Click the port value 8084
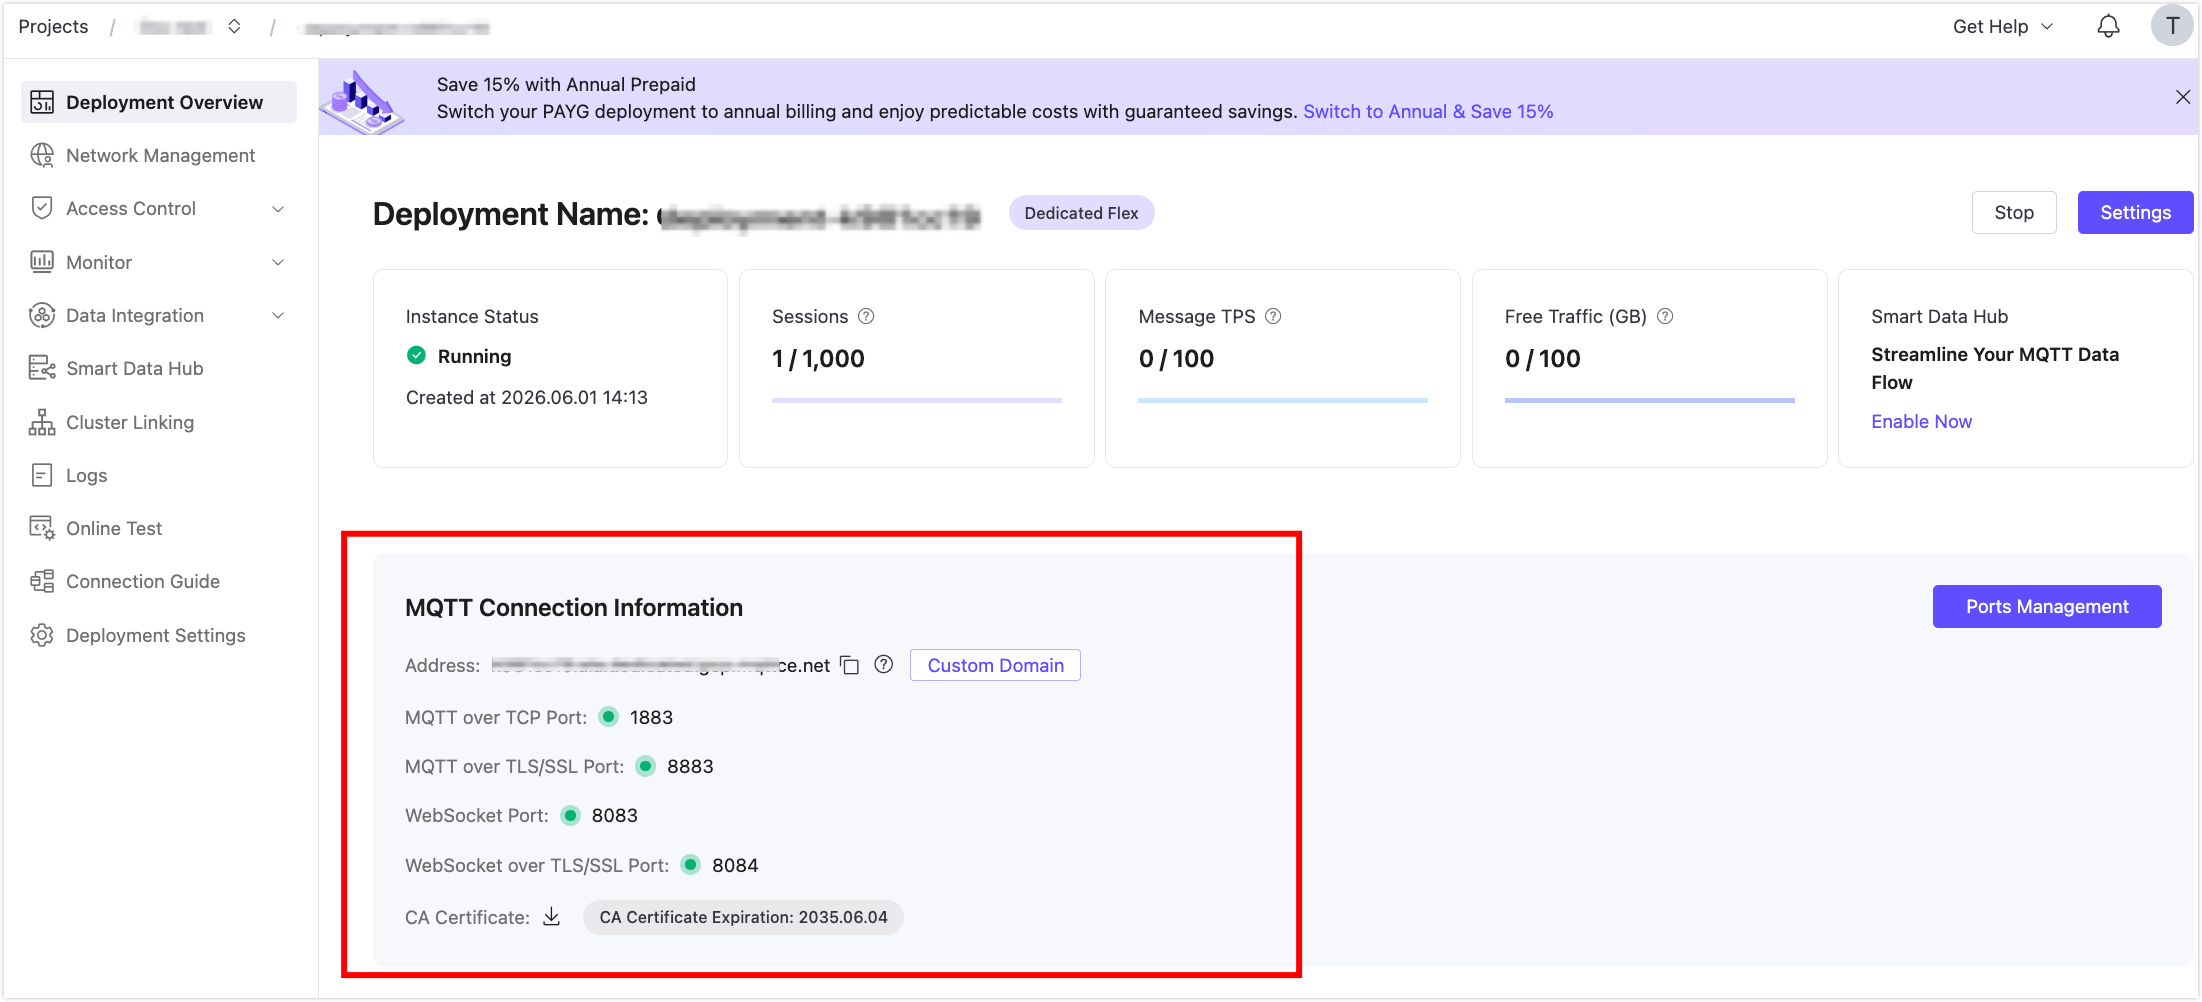Viewport: 2202px width, 1002px height. [735, 865]
